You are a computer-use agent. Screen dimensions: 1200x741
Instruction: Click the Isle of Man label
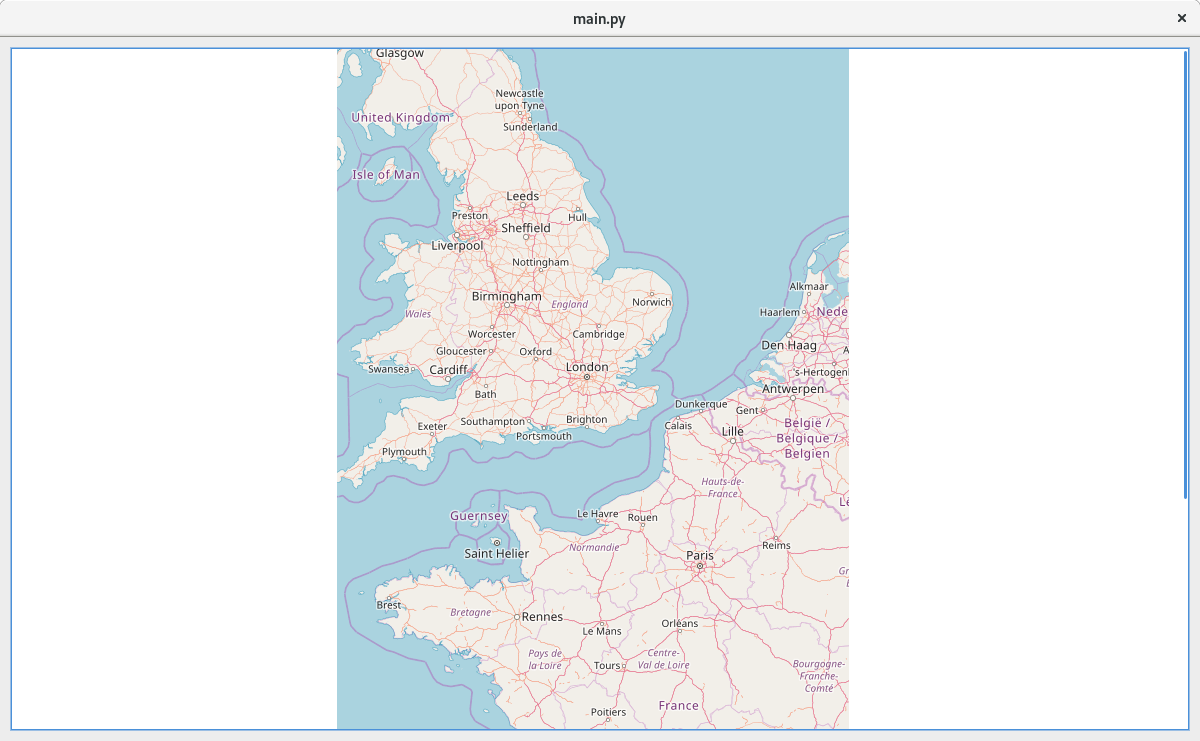coord(386,174)
